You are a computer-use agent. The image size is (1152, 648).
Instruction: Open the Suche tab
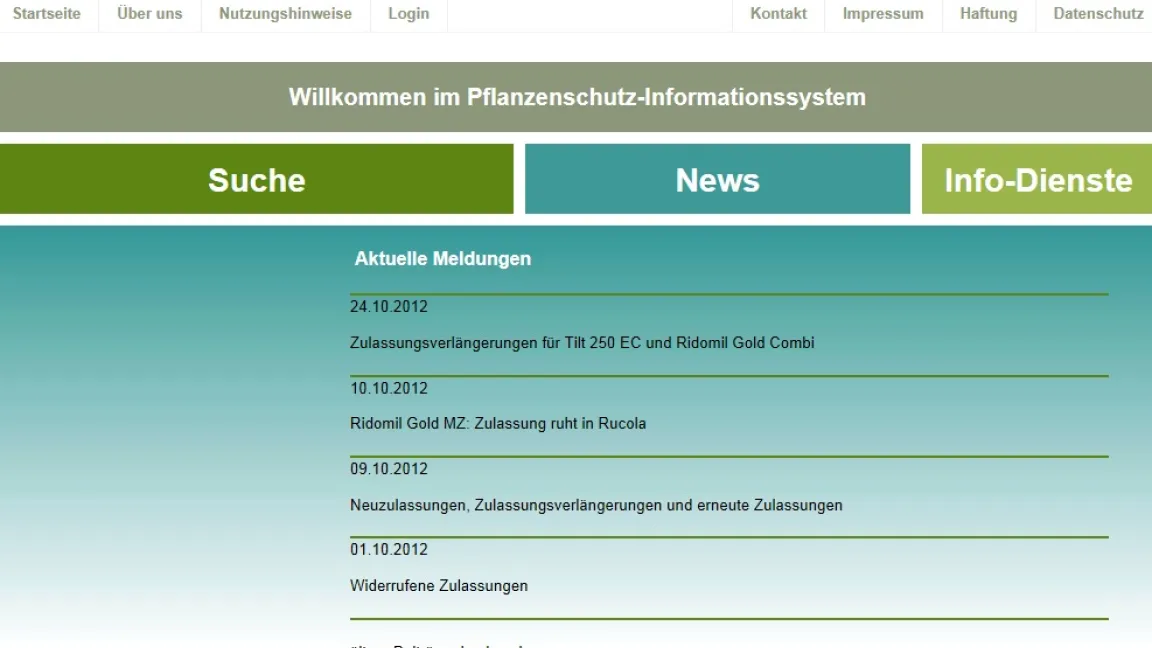(x=256, y=180)
